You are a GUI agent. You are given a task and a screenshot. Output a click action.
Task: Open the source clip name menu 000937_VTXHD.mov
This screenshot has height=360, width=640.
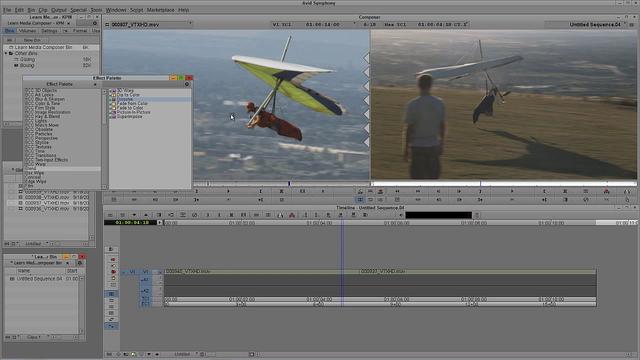[149, 24]
